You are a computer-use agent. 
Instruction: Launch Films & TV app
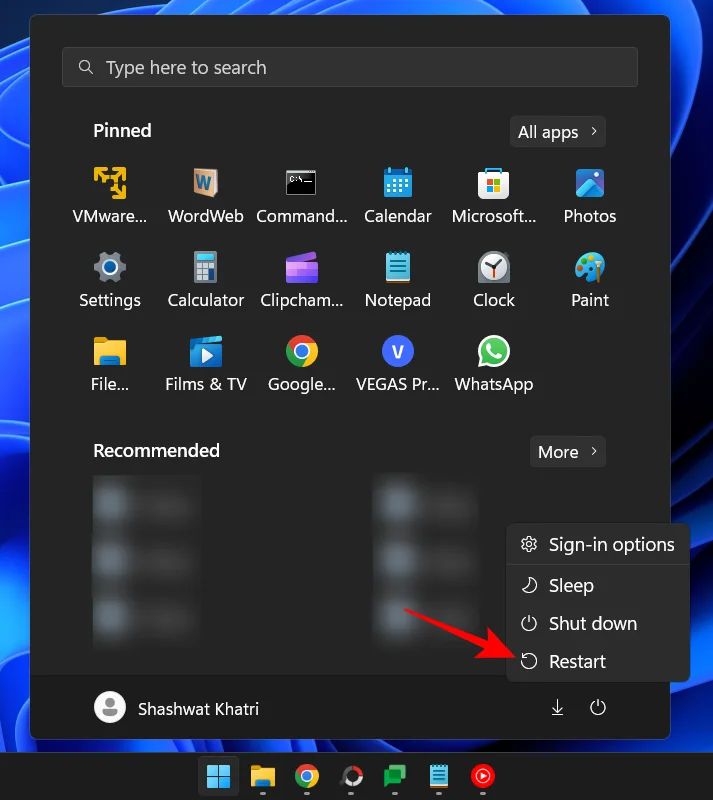click(x=206, y=364)
